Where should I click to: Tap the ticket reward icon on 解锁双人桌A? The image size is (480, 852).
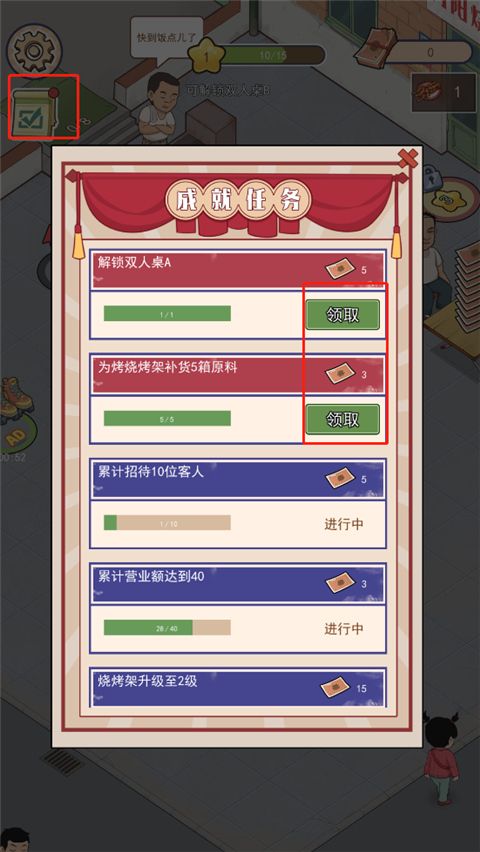340,268
